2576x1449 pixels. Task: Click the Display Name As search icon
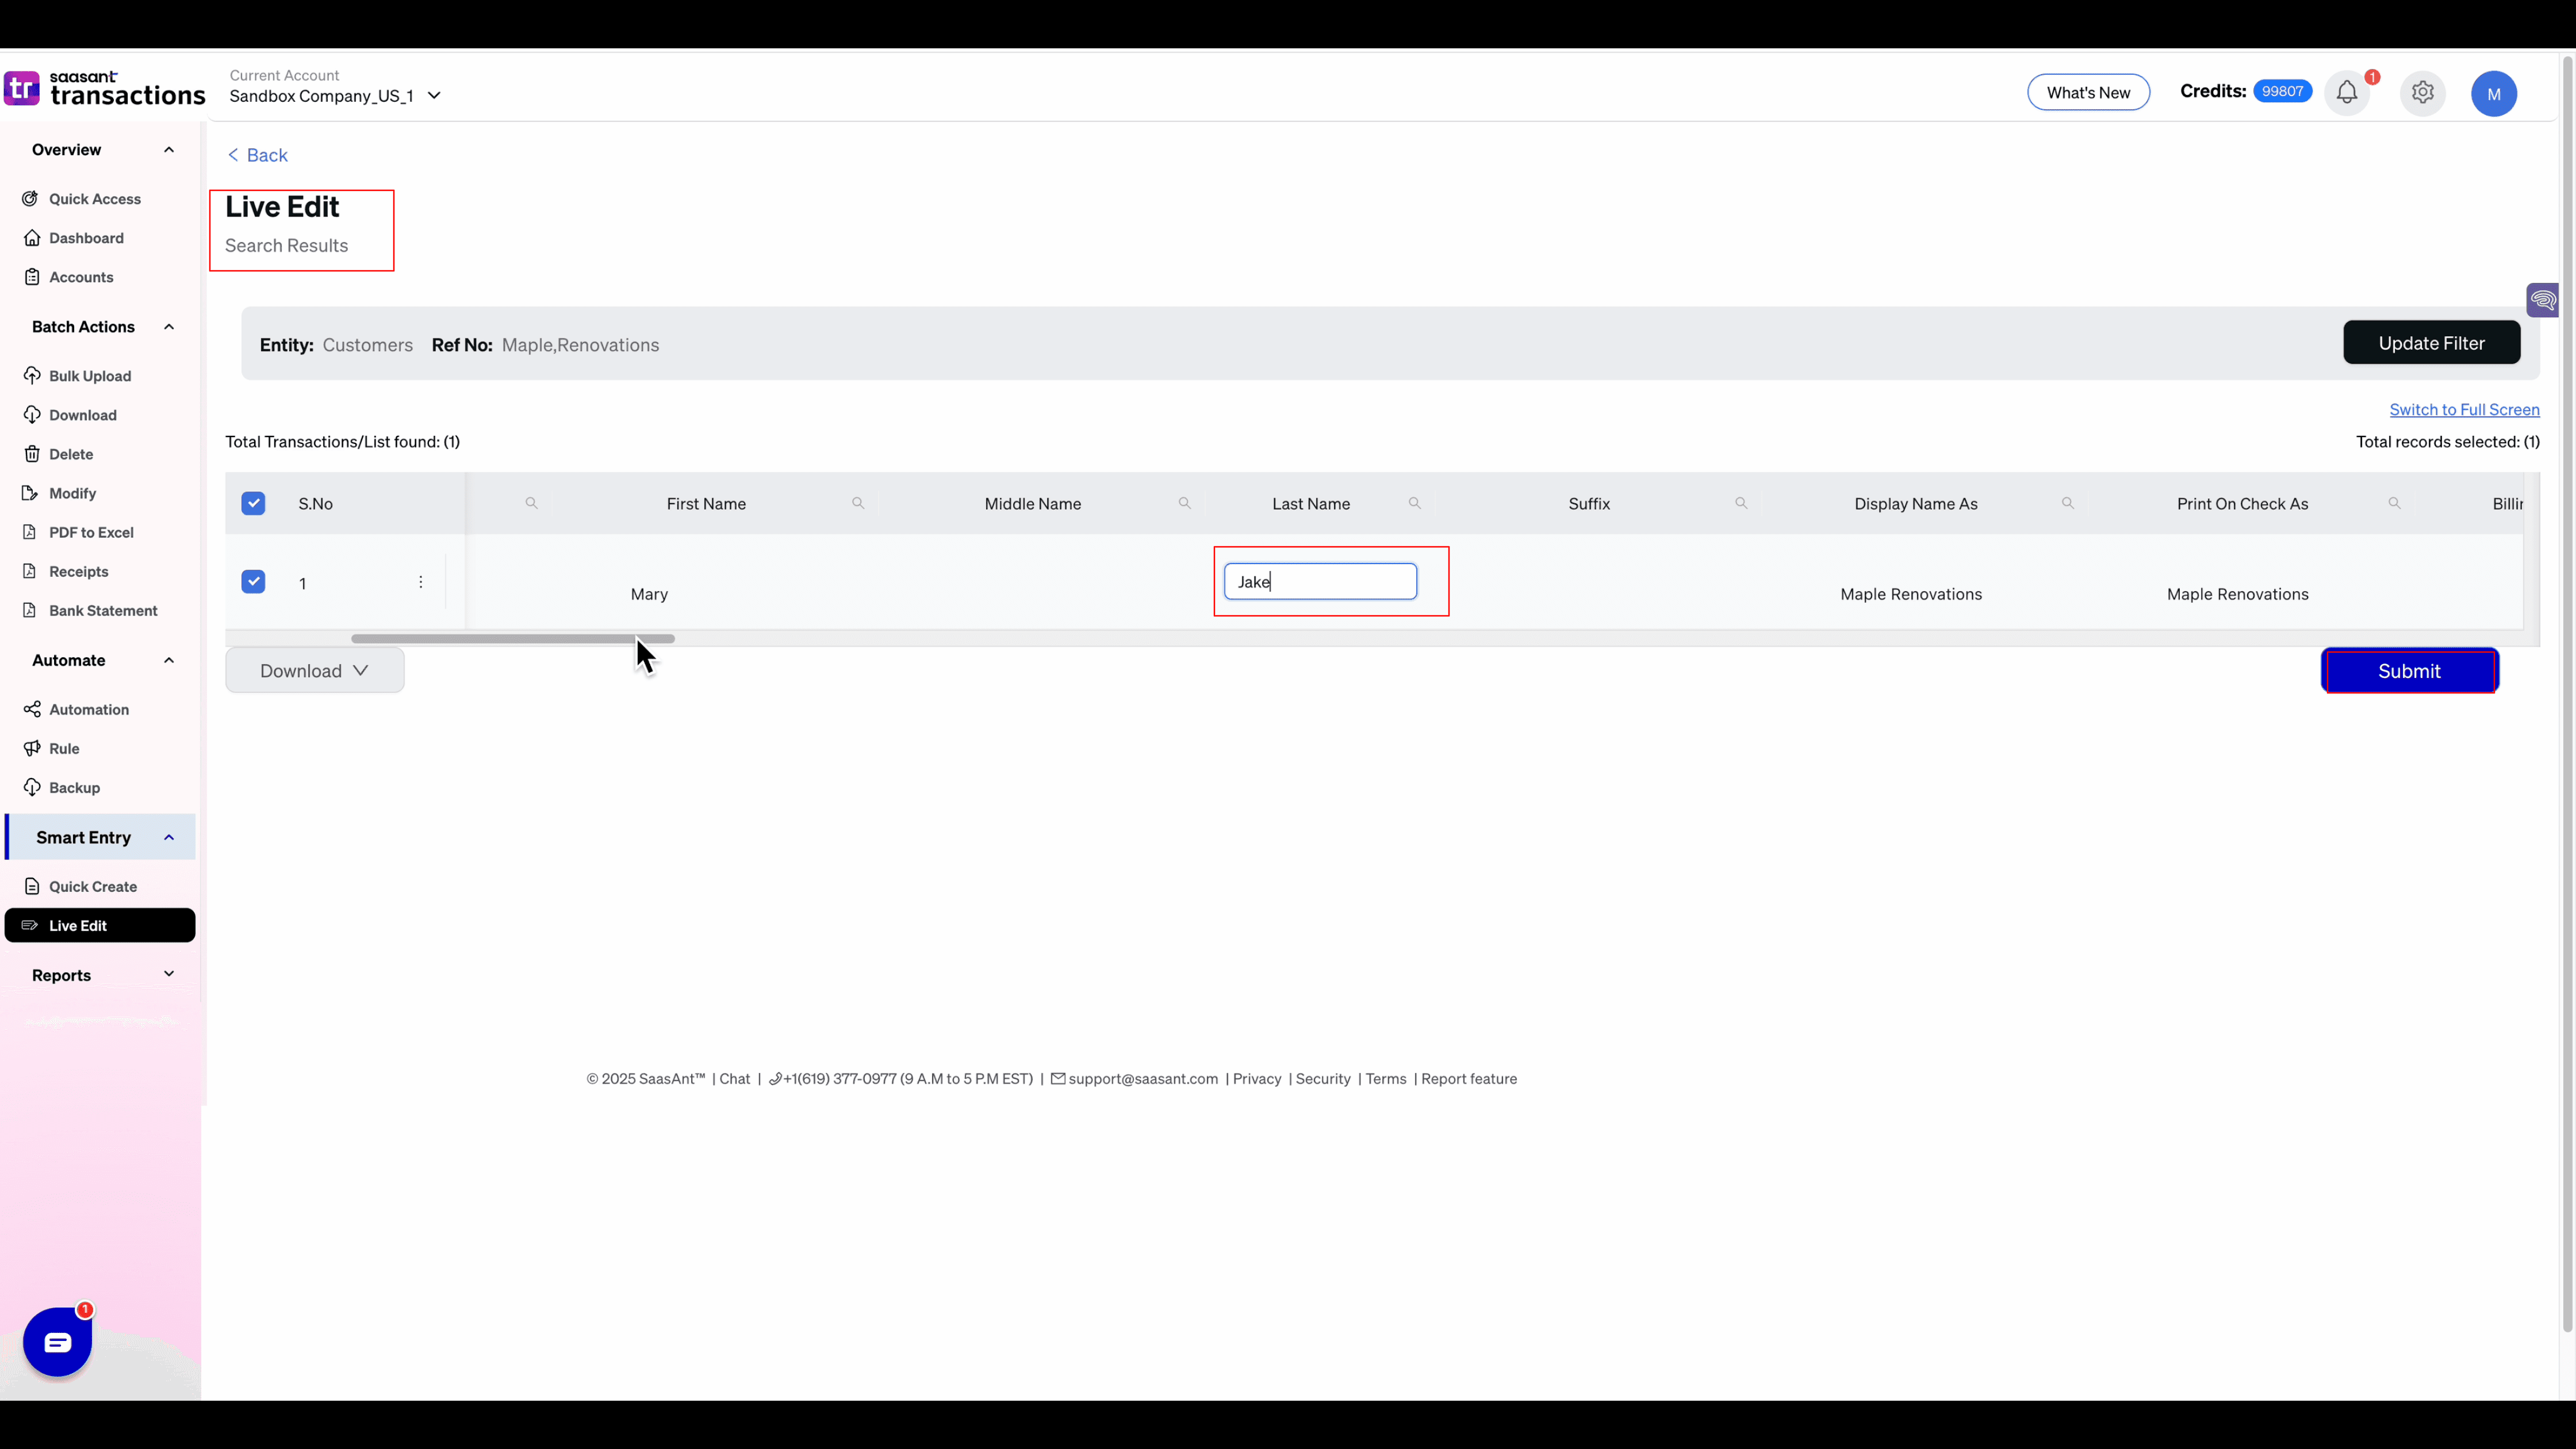pos(2068,503)
